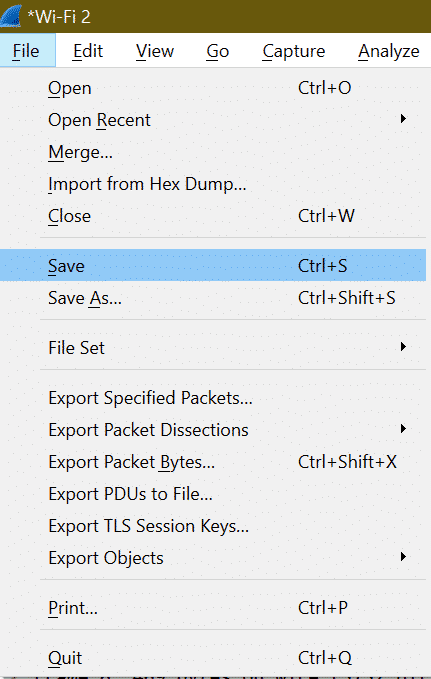The image size is (431, 679).
Task: Expand the Open Recent submenu
Action: (213, 120)
